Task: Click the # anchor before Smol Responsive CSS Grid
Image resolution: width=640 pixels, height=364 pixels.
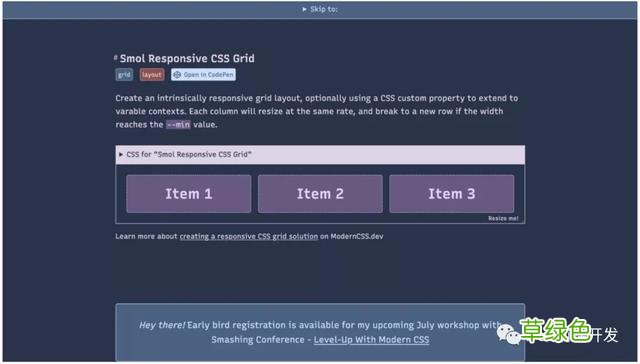Action: click(x=116, y=58)
